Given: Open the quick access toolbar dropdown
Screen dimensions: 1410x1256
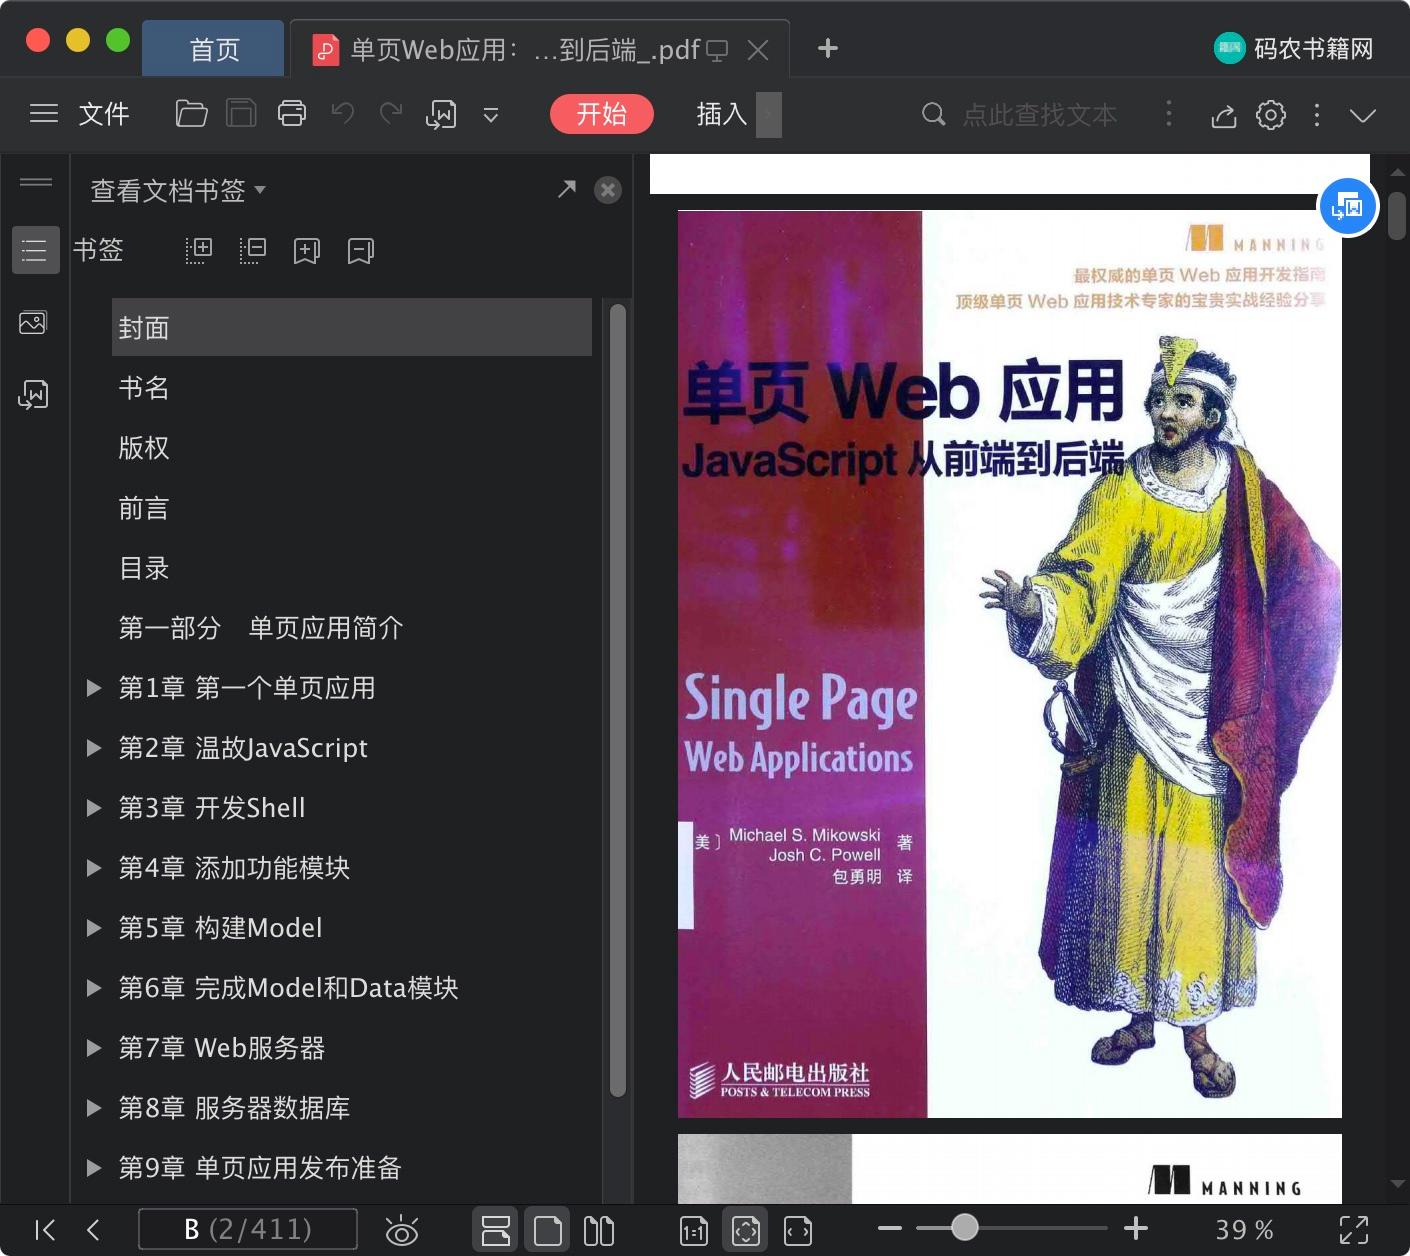Looking at the screenshot, I should [x=491, y=115].
